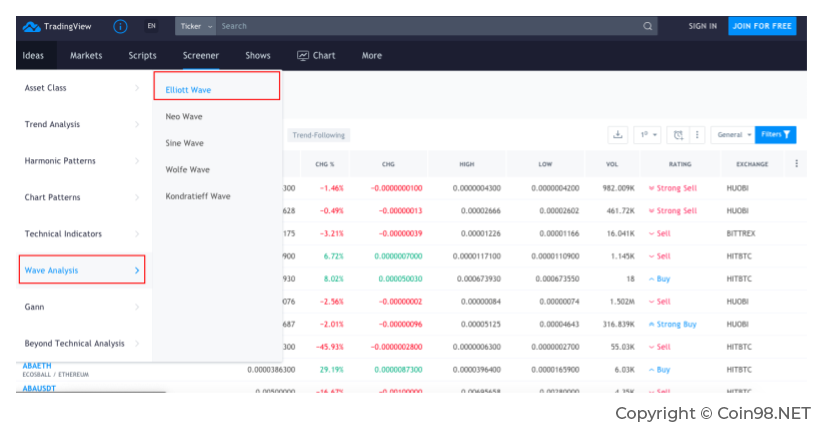
Task: Click the Strong Buy rating cell
Action: (672, 325)
